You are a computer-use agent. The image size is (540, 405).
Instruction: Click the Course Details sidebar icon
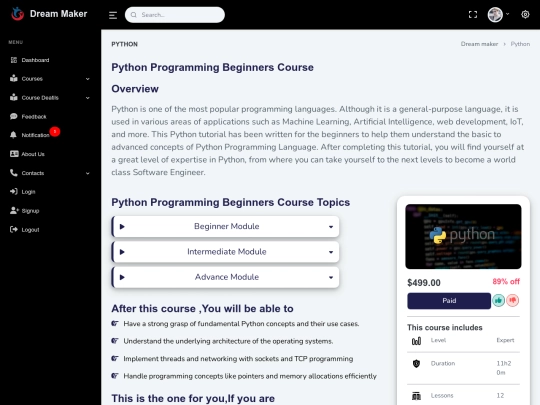pos(14,97)
